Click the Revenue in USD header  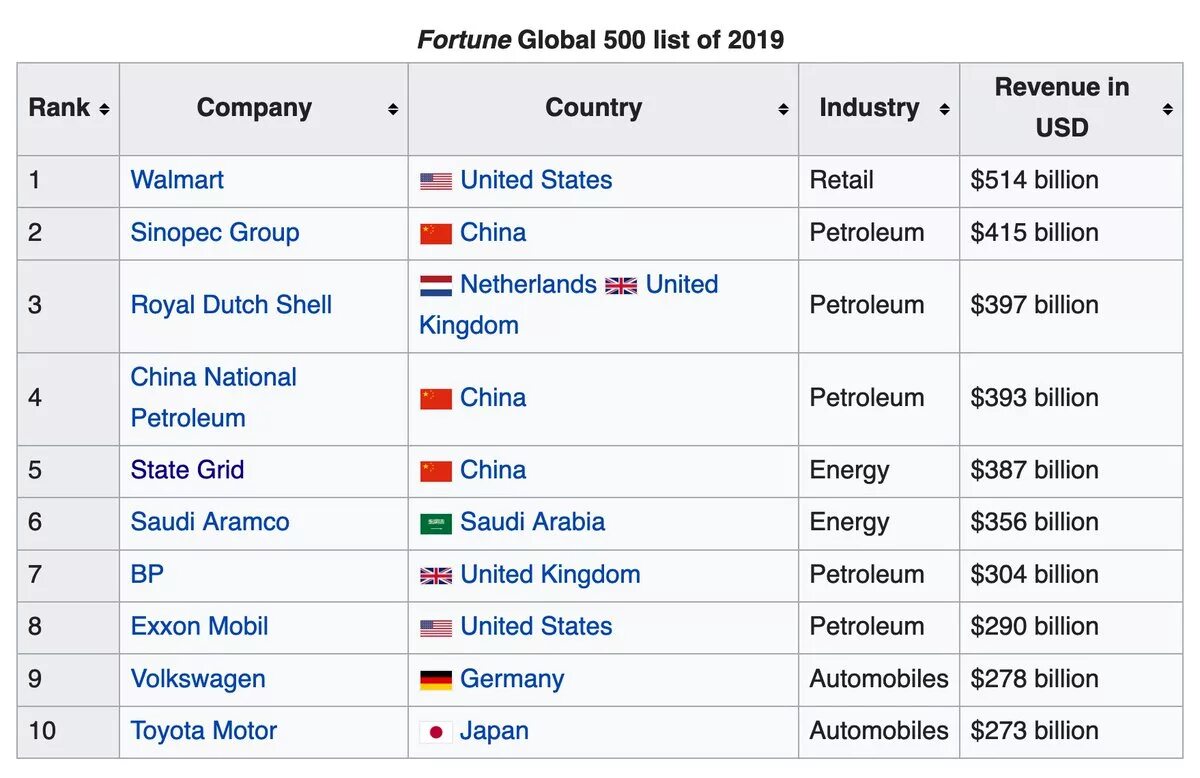[x=1071, y=109]
